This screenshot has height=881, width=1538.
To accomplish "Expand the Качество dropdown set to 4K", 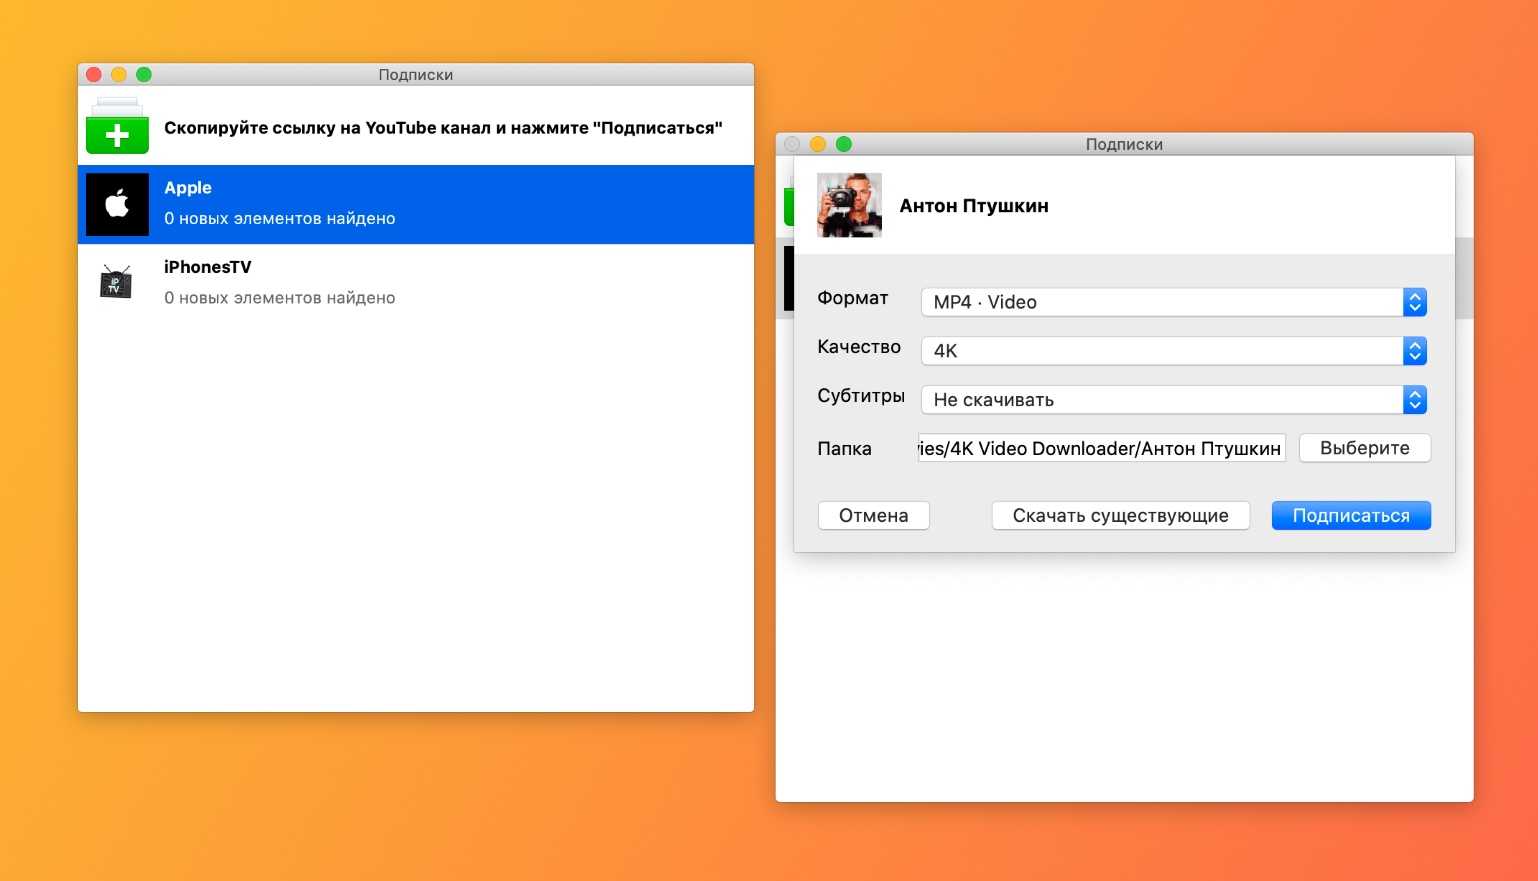I will [x=1173, y=351].
